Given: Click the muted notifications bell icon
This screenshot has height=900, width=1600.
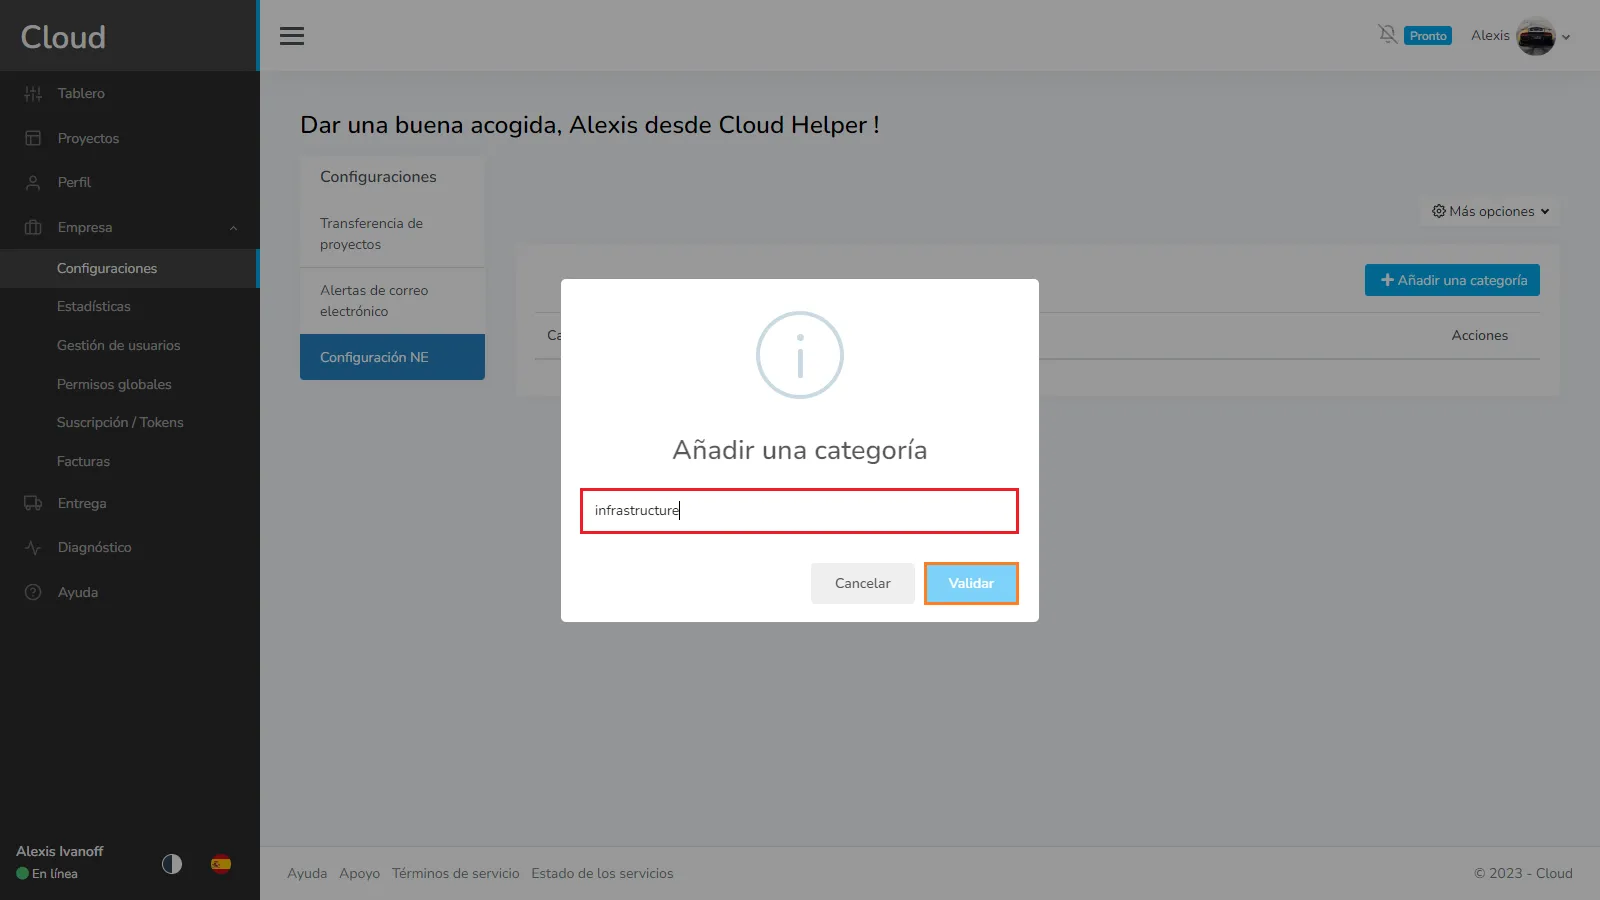Looking at the screenshot, I should click(1387, 35).
